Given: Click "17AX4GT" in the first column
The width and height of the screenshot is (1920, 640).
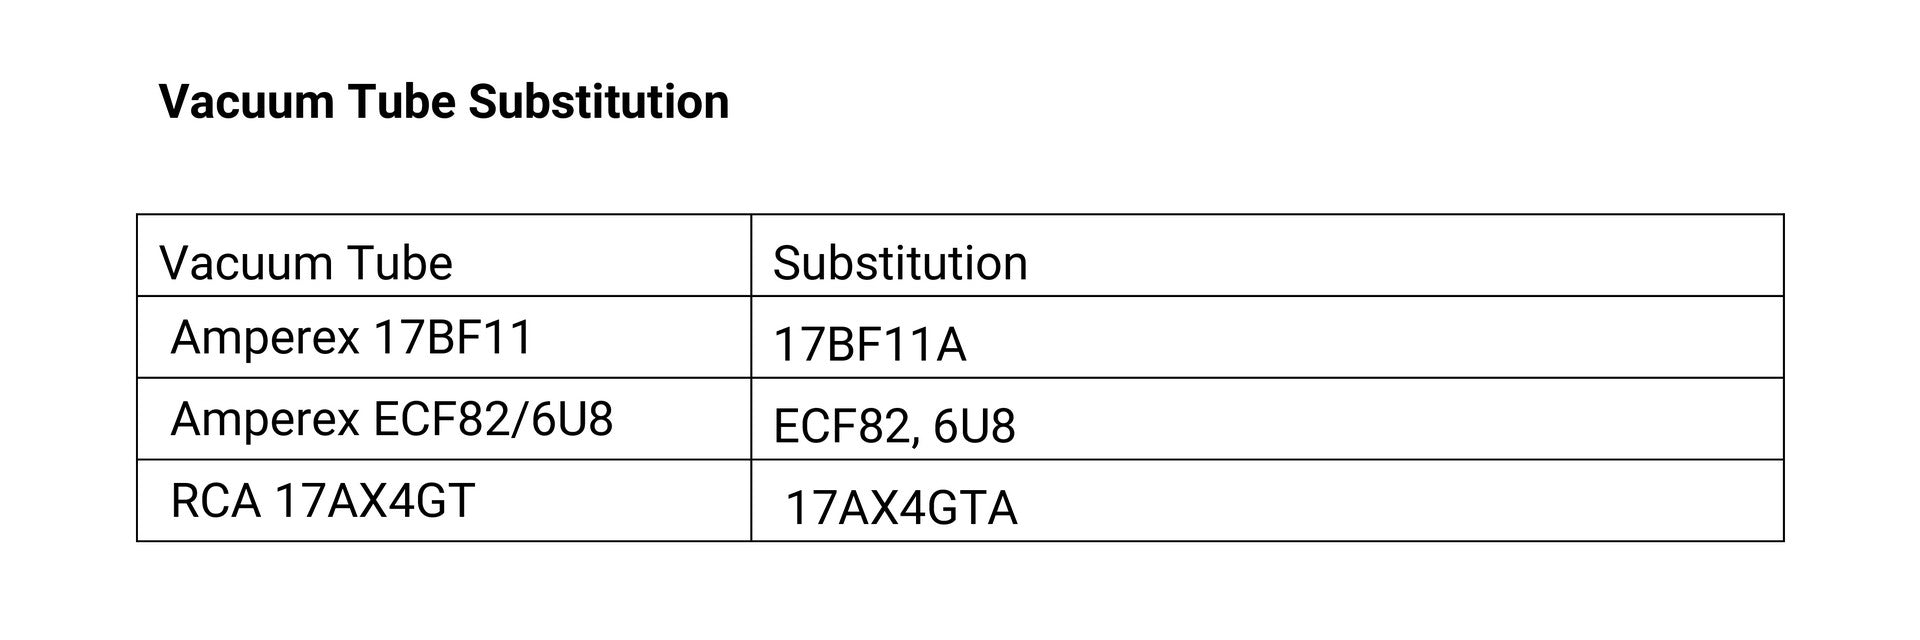Looking at the screenshot, I should pyautogui.click(x=374, y=501).
